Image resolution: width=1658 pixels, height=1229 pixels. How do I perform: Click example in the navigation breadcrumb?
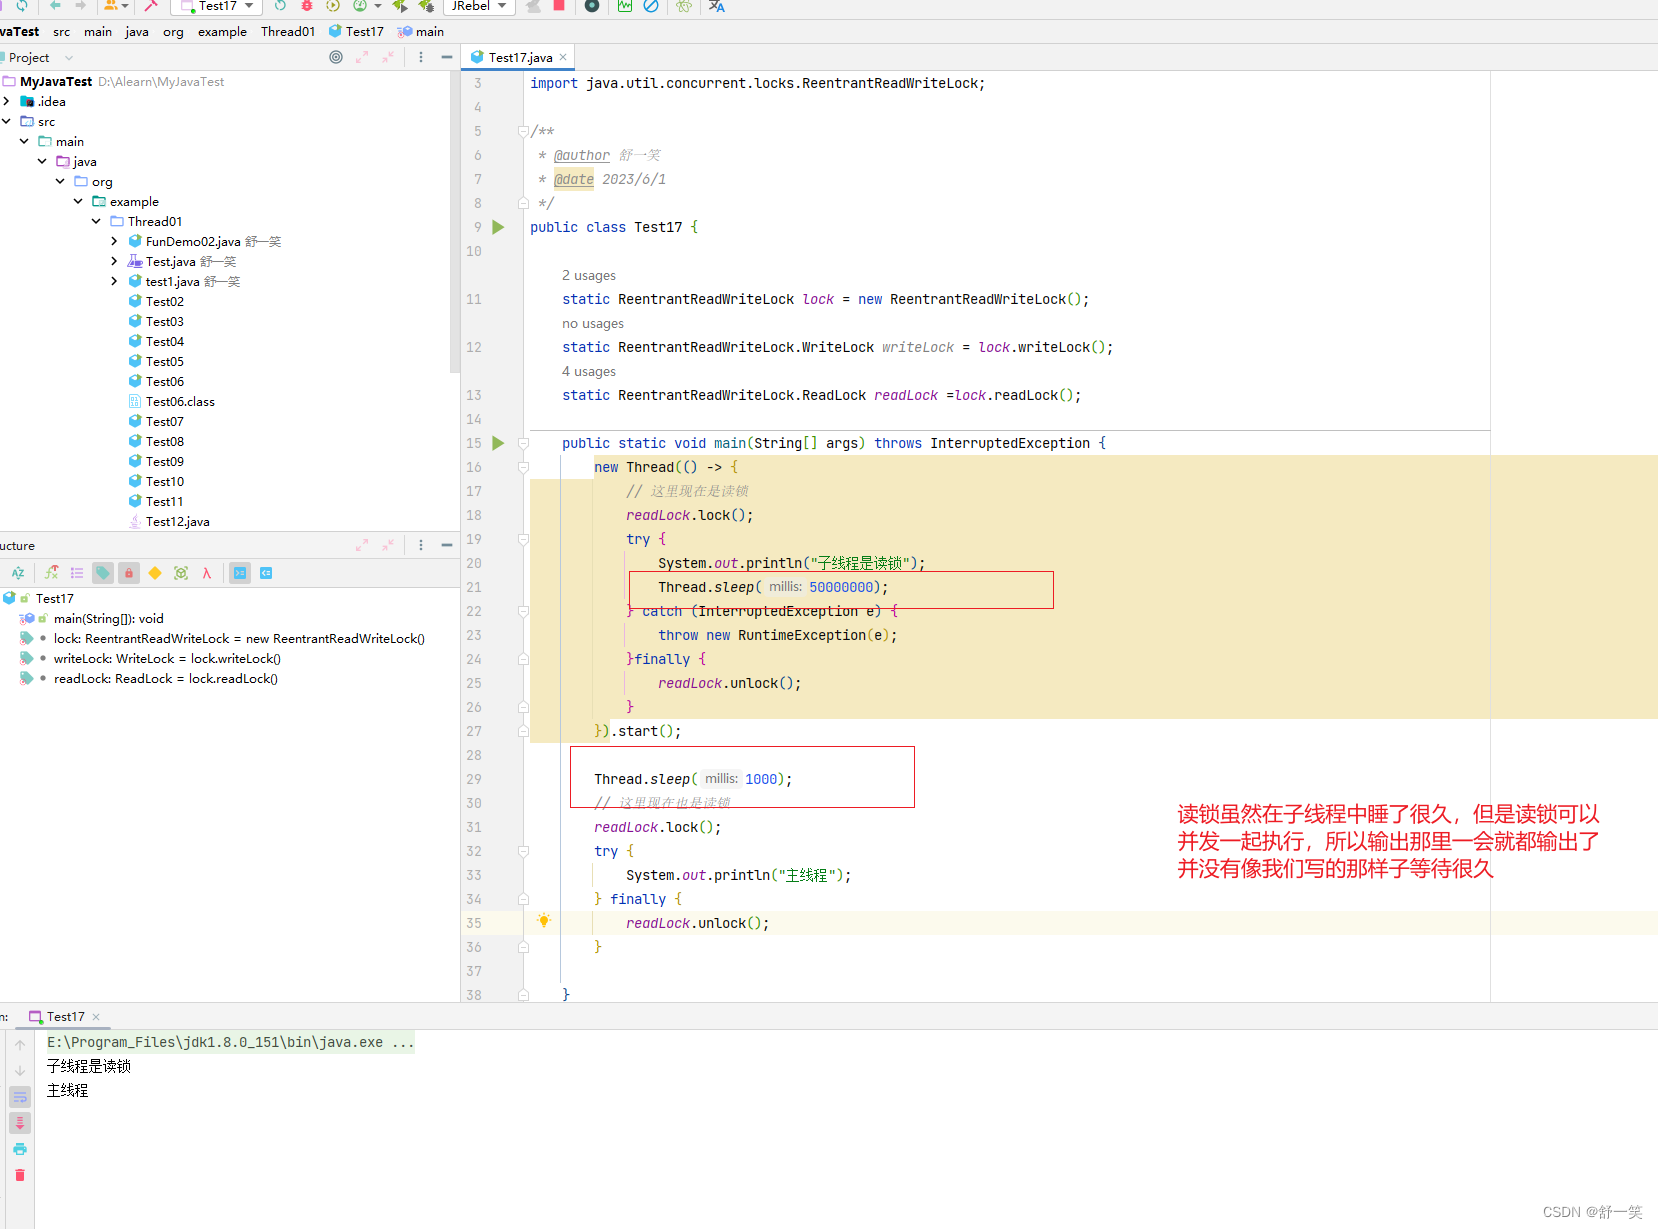pos(222,32)
